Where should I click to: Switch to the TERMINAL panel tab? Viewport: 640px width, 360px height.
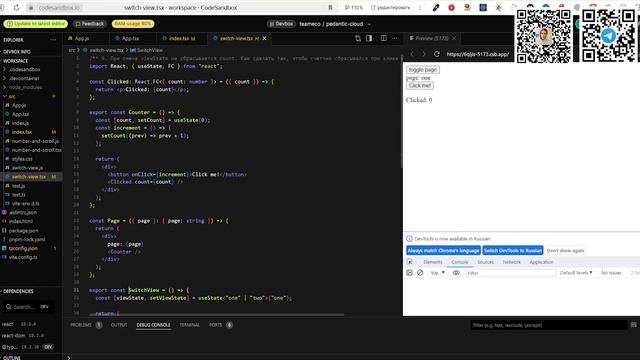pyautogui.click(x=190, y=325)
